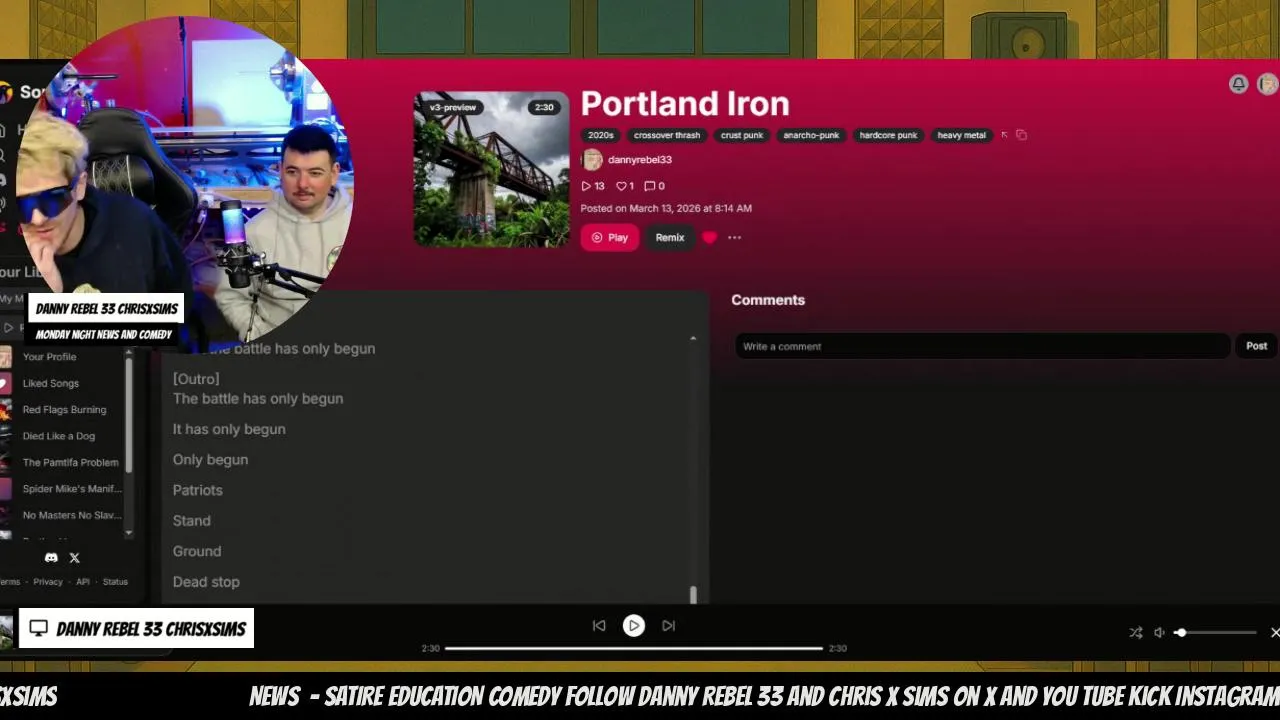Open the three-dot more options menu

click(x=735, y=238)
